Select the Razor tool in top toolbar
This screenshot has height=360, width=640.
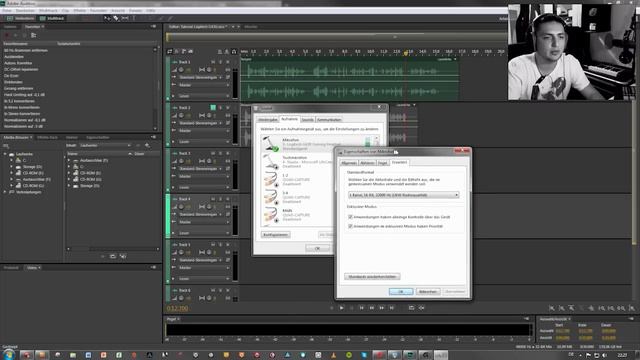point(116,18)
